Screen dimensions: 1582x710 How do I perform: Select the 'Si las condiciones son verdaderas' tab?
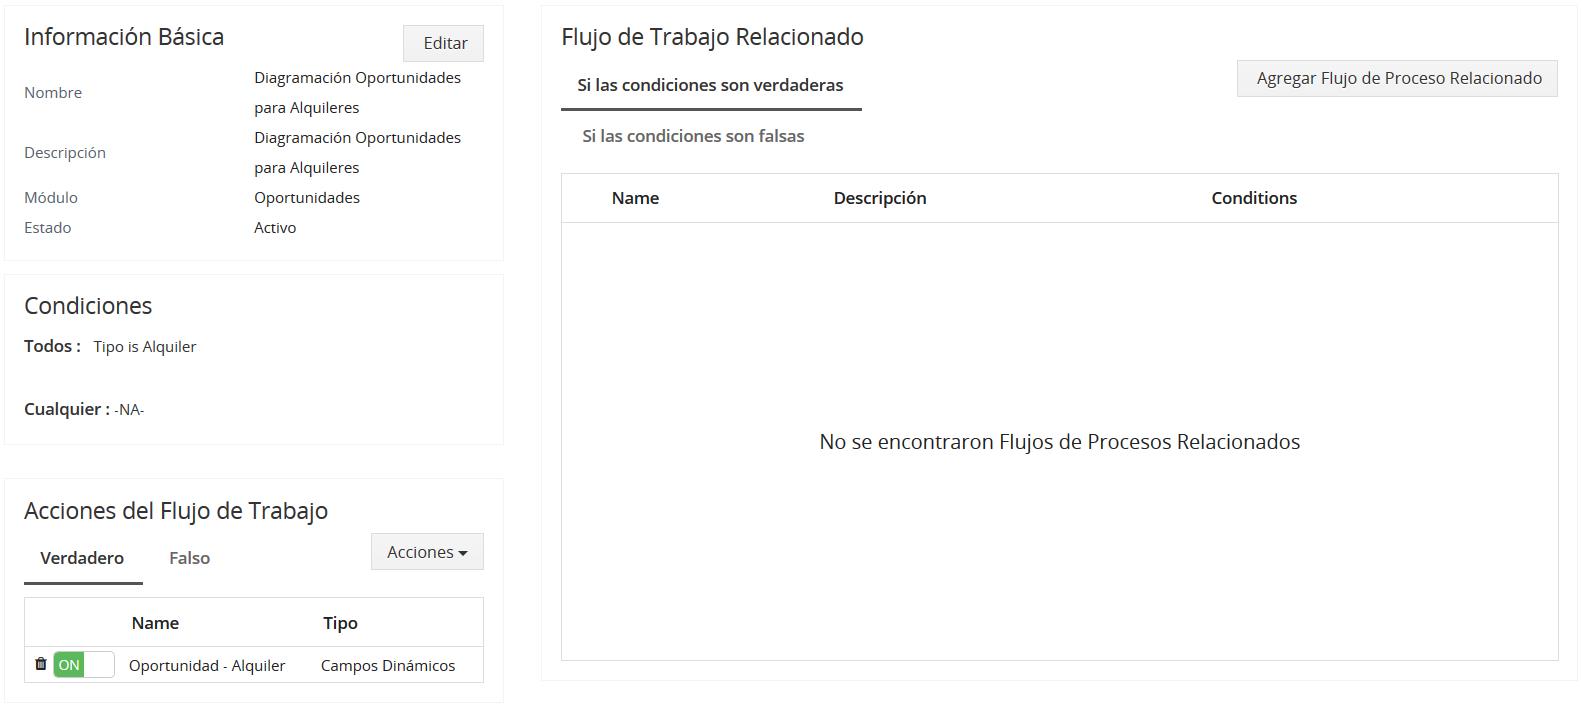[x=710, y=85]
